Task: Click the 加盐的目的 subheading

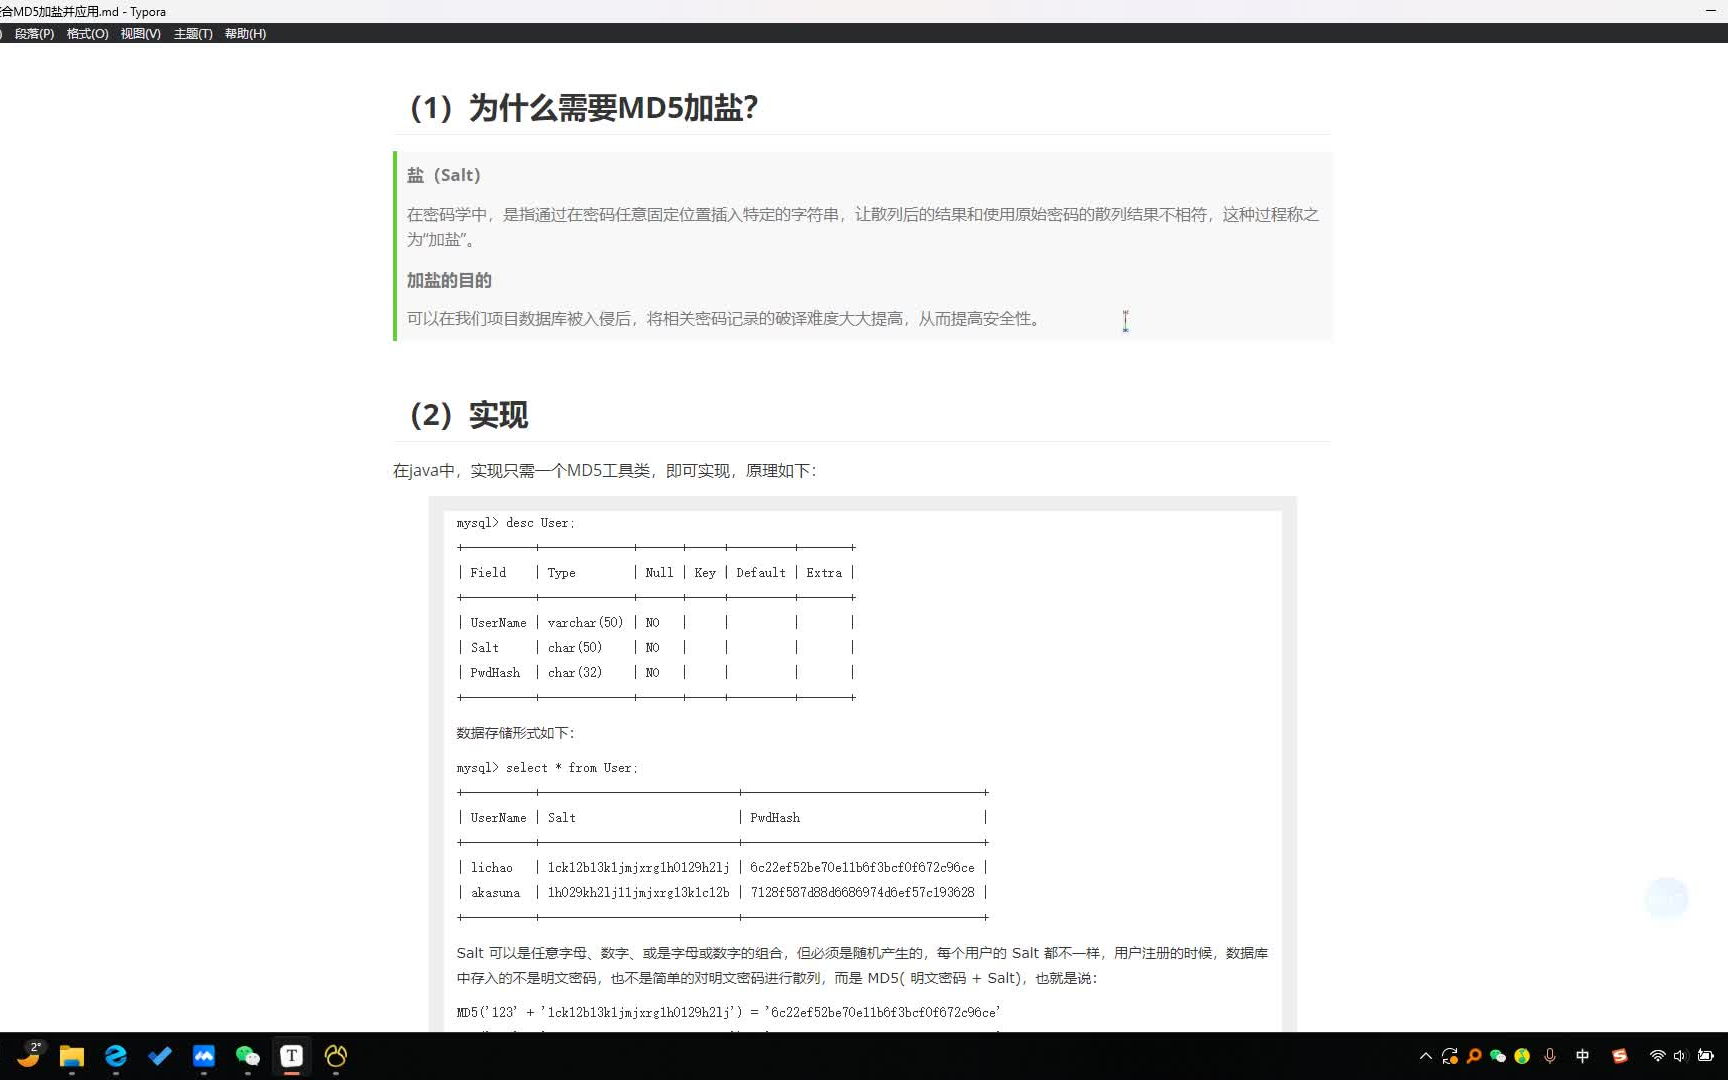Action: point(449,280)
